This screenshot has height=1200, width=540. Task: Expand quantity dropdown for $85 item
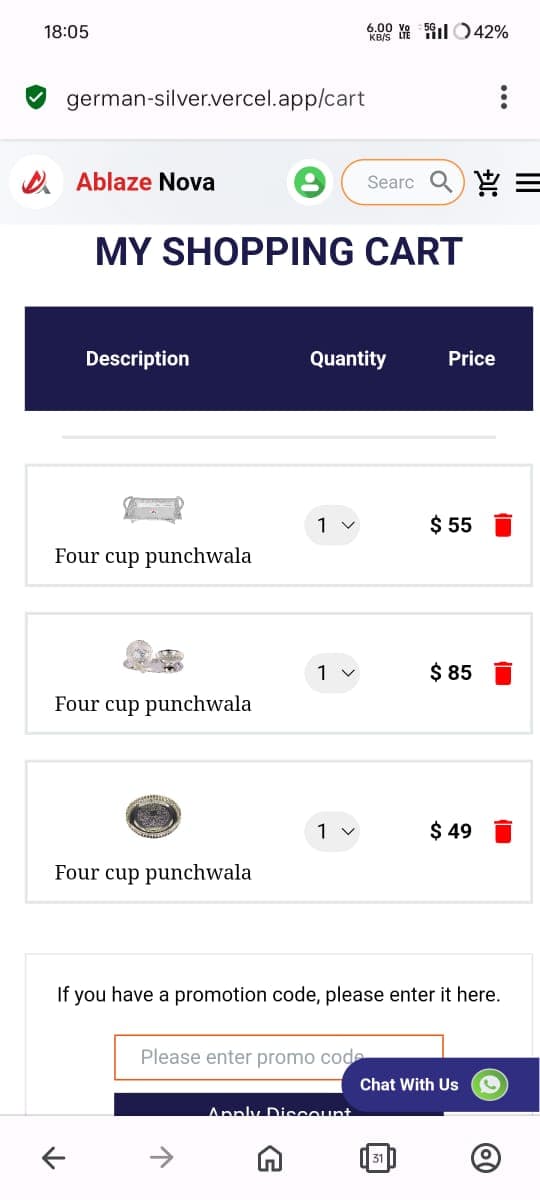[332, 673]
